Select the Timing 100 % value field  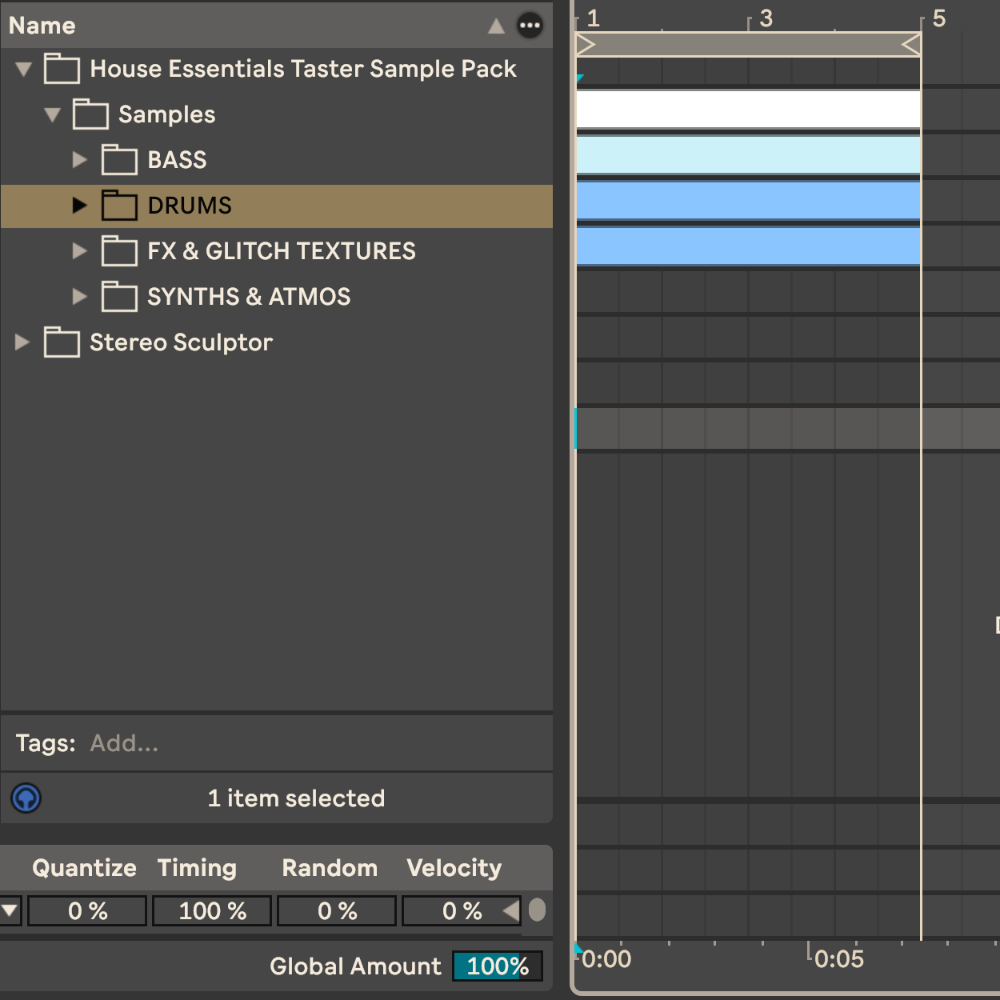(x=212, y=911)
